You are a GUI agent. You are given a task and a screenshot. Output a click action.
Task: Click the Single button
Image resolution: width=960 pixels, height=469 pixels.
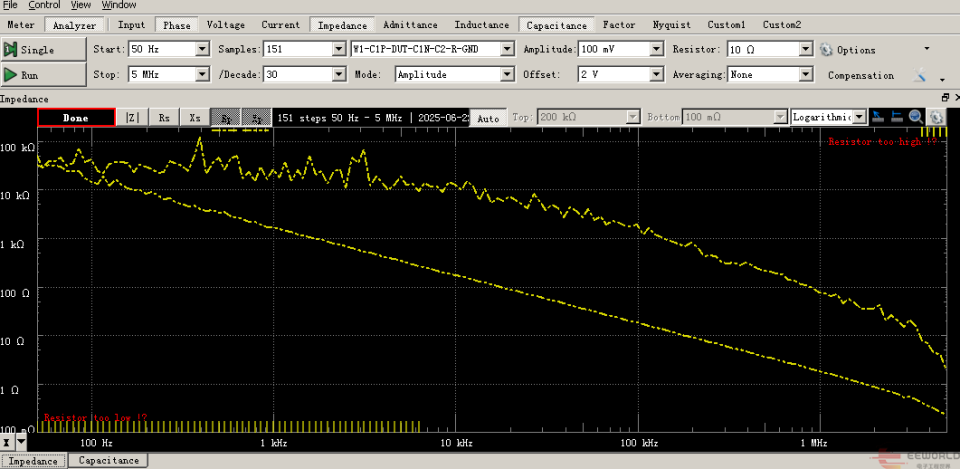(x=43, y=50)
